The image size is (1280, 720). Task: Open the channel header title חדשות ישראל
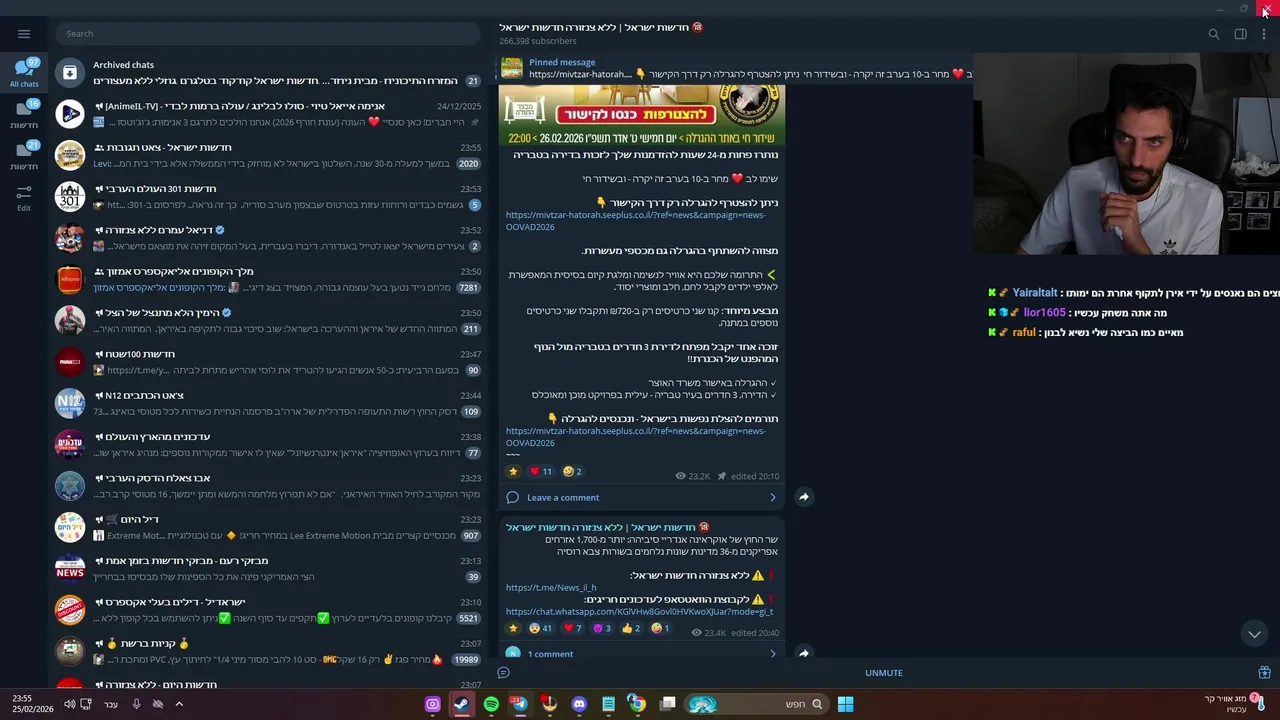601,27
